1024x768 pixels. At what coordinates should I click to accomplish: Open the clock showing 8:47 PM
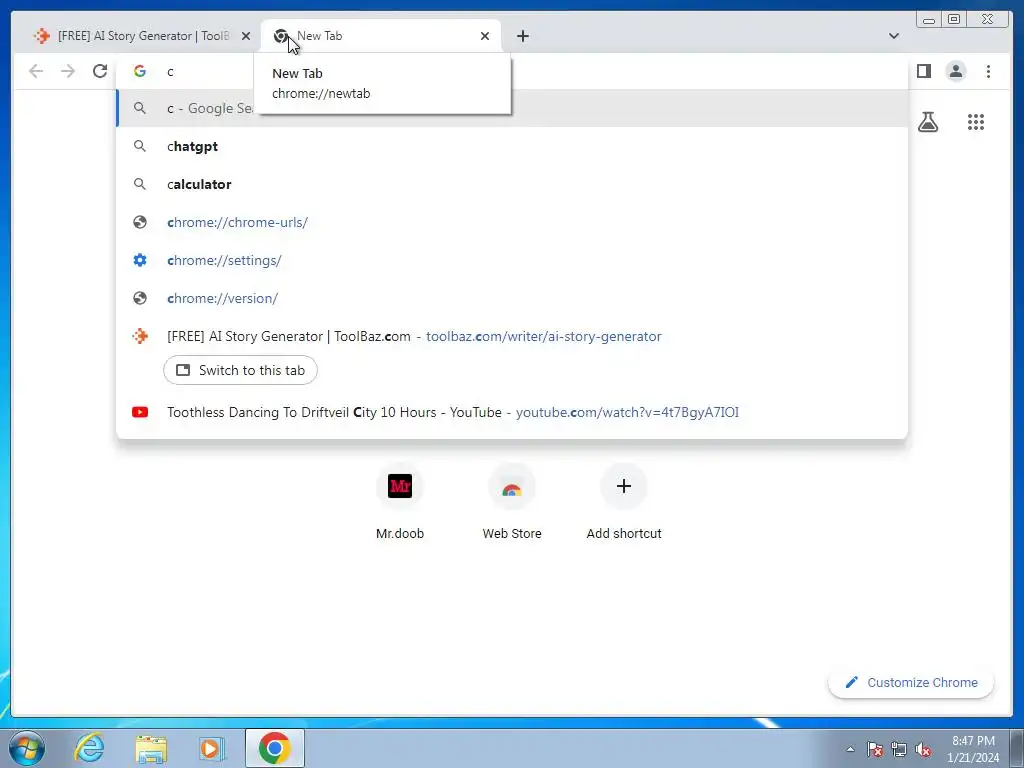973,749
